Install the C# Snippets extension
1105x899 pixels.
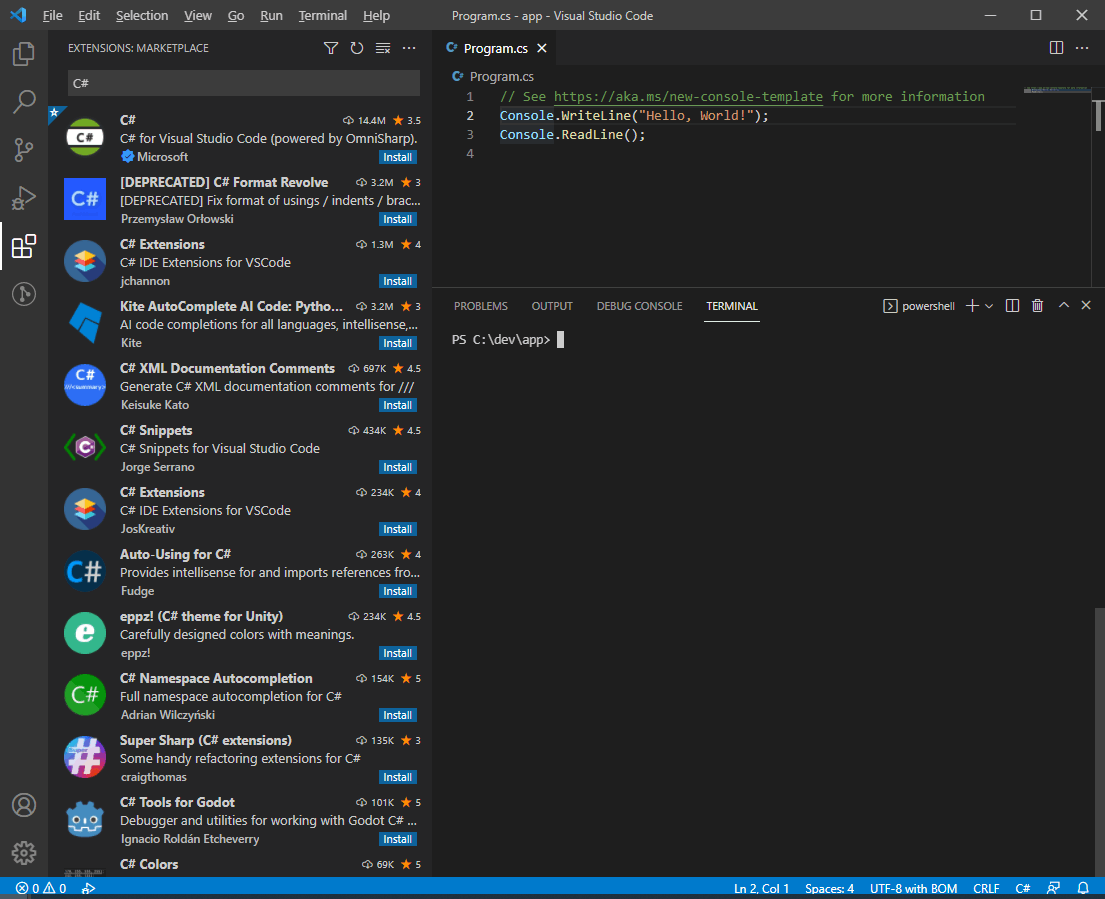click(397, 467)
